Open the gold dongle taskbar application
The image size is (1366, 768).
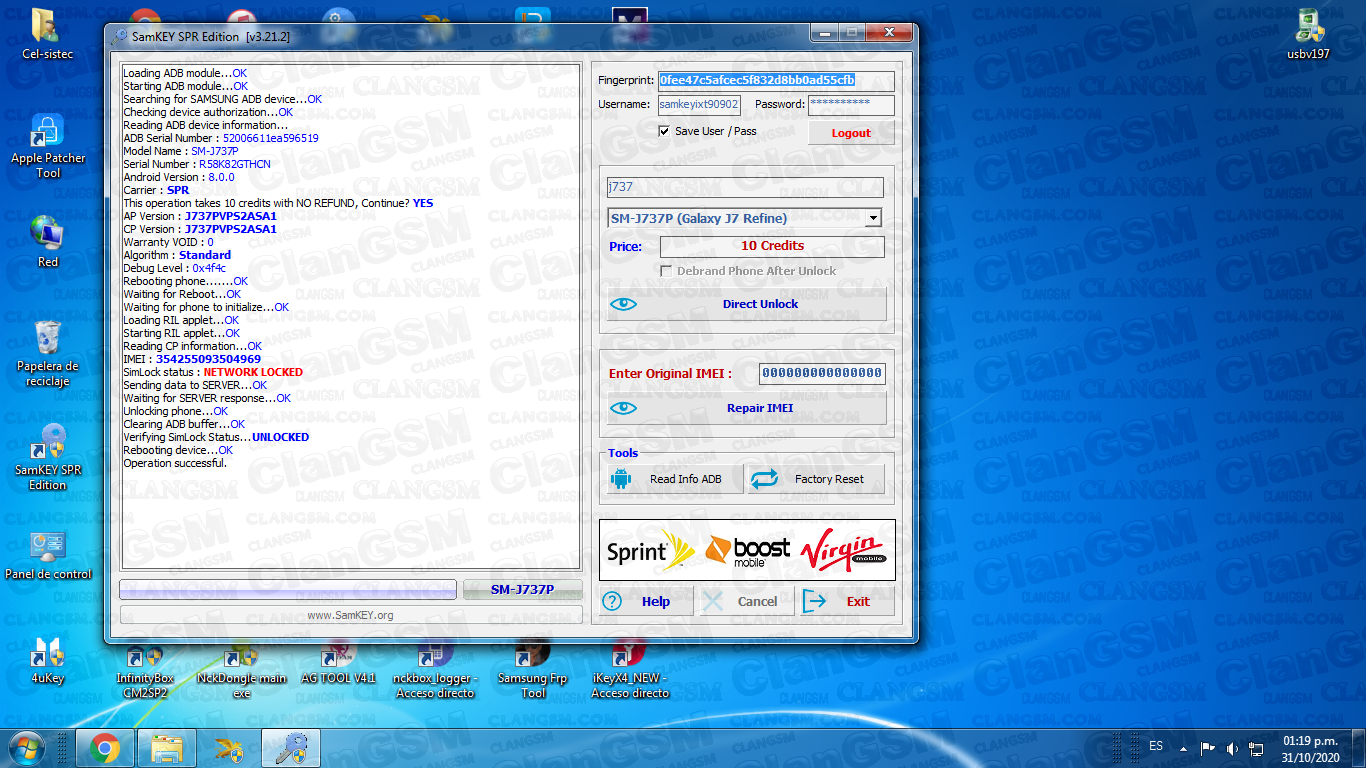tap(229, 748)
